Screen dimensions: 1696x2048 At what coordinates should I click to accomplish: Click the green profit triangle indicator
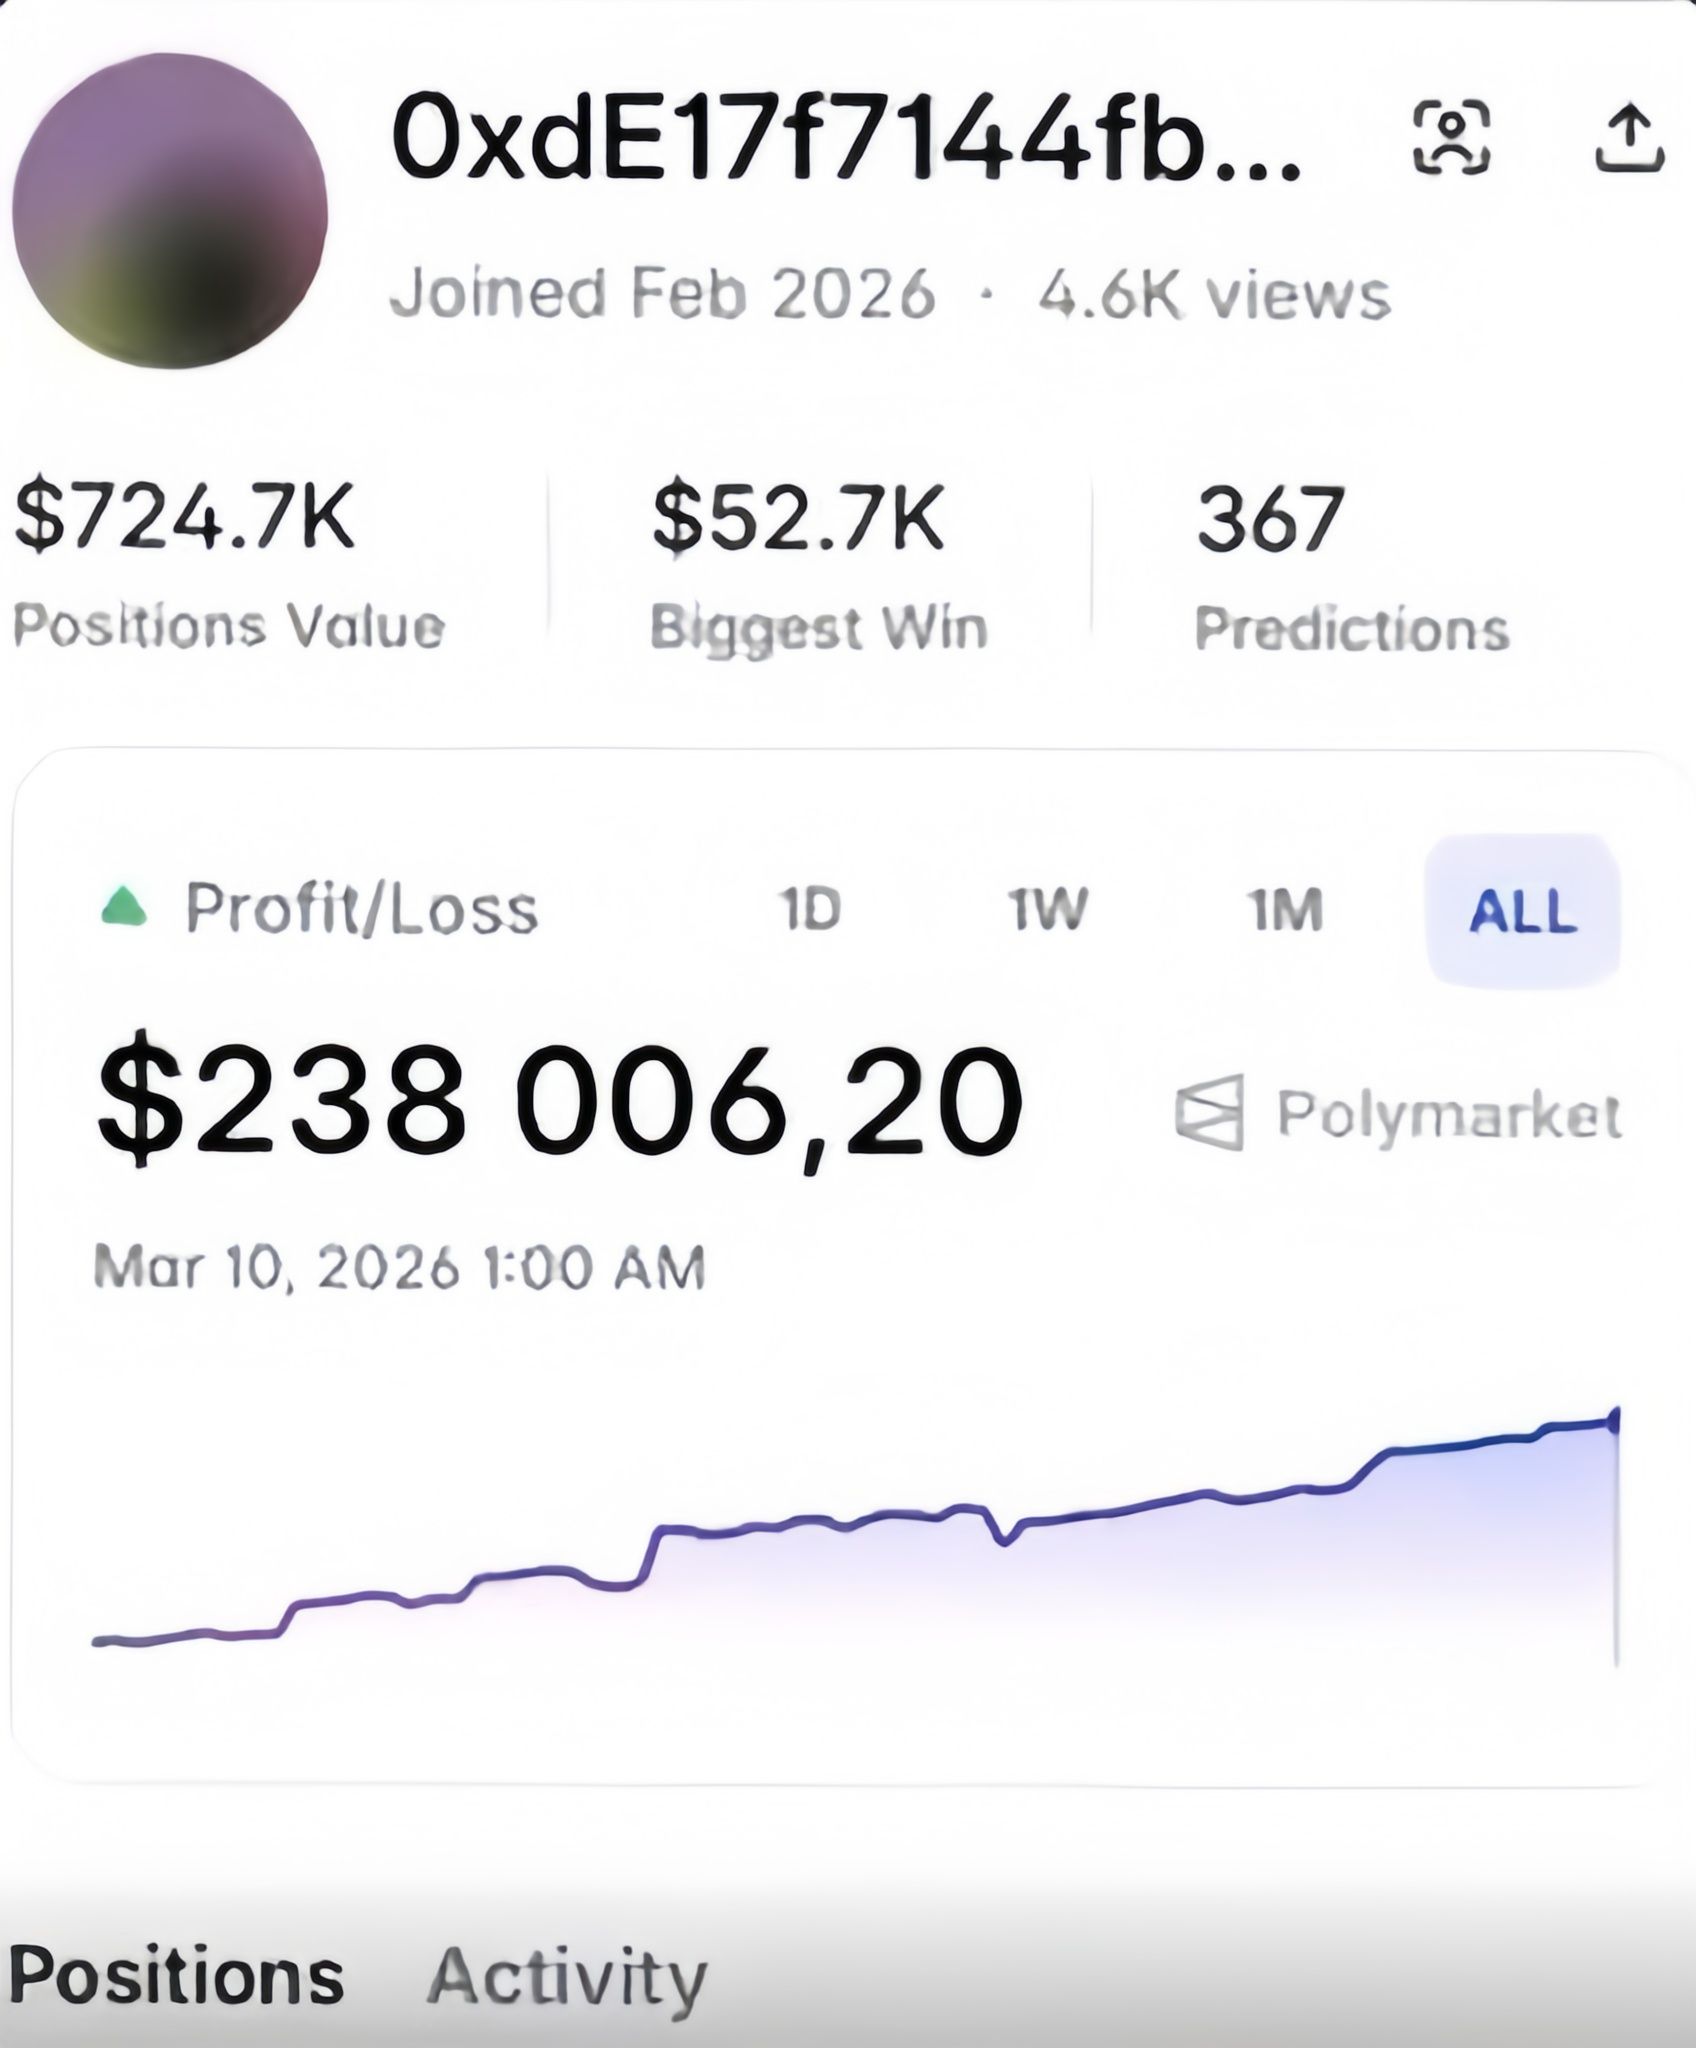pyautogui.click(x=125, y=906)
